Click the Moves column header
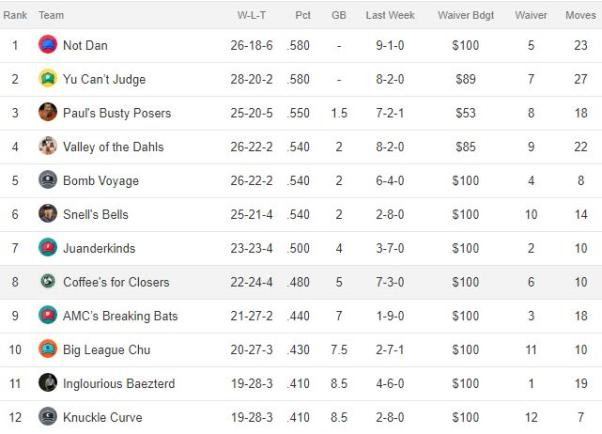 tap(580, 15)
